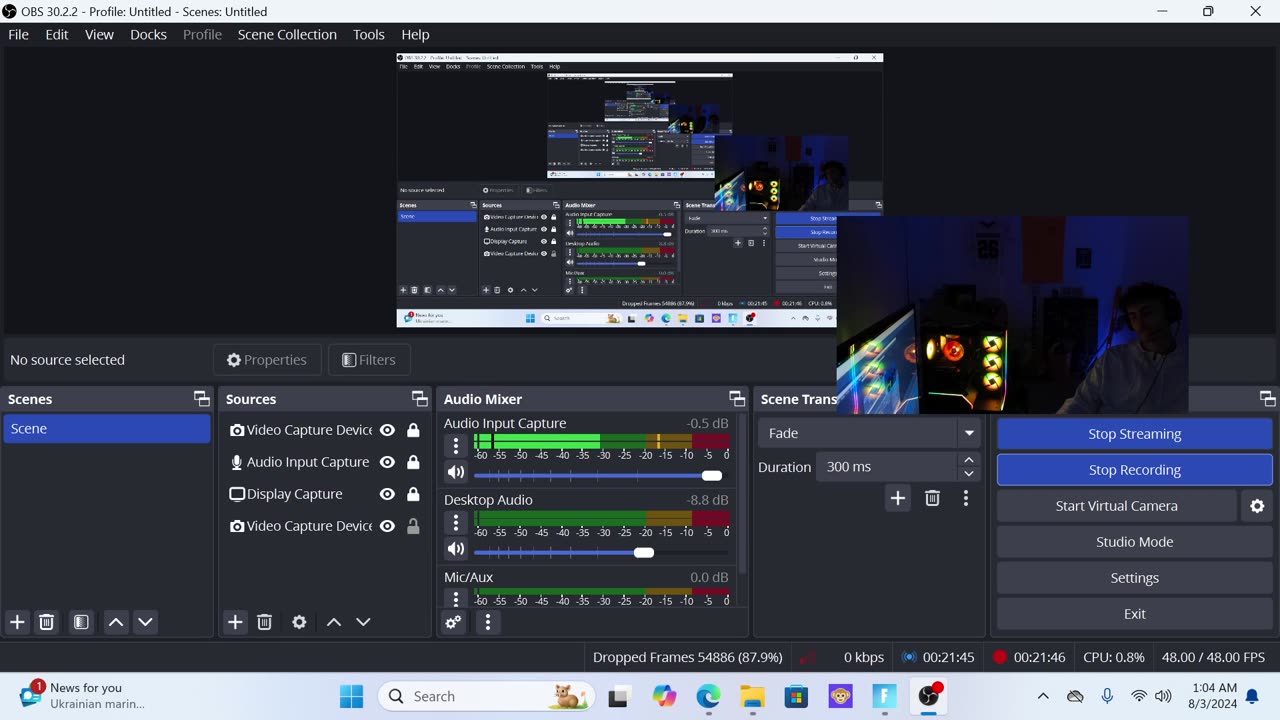
Task: Open the Windows Start menu
Action: (x=352, y=696)
